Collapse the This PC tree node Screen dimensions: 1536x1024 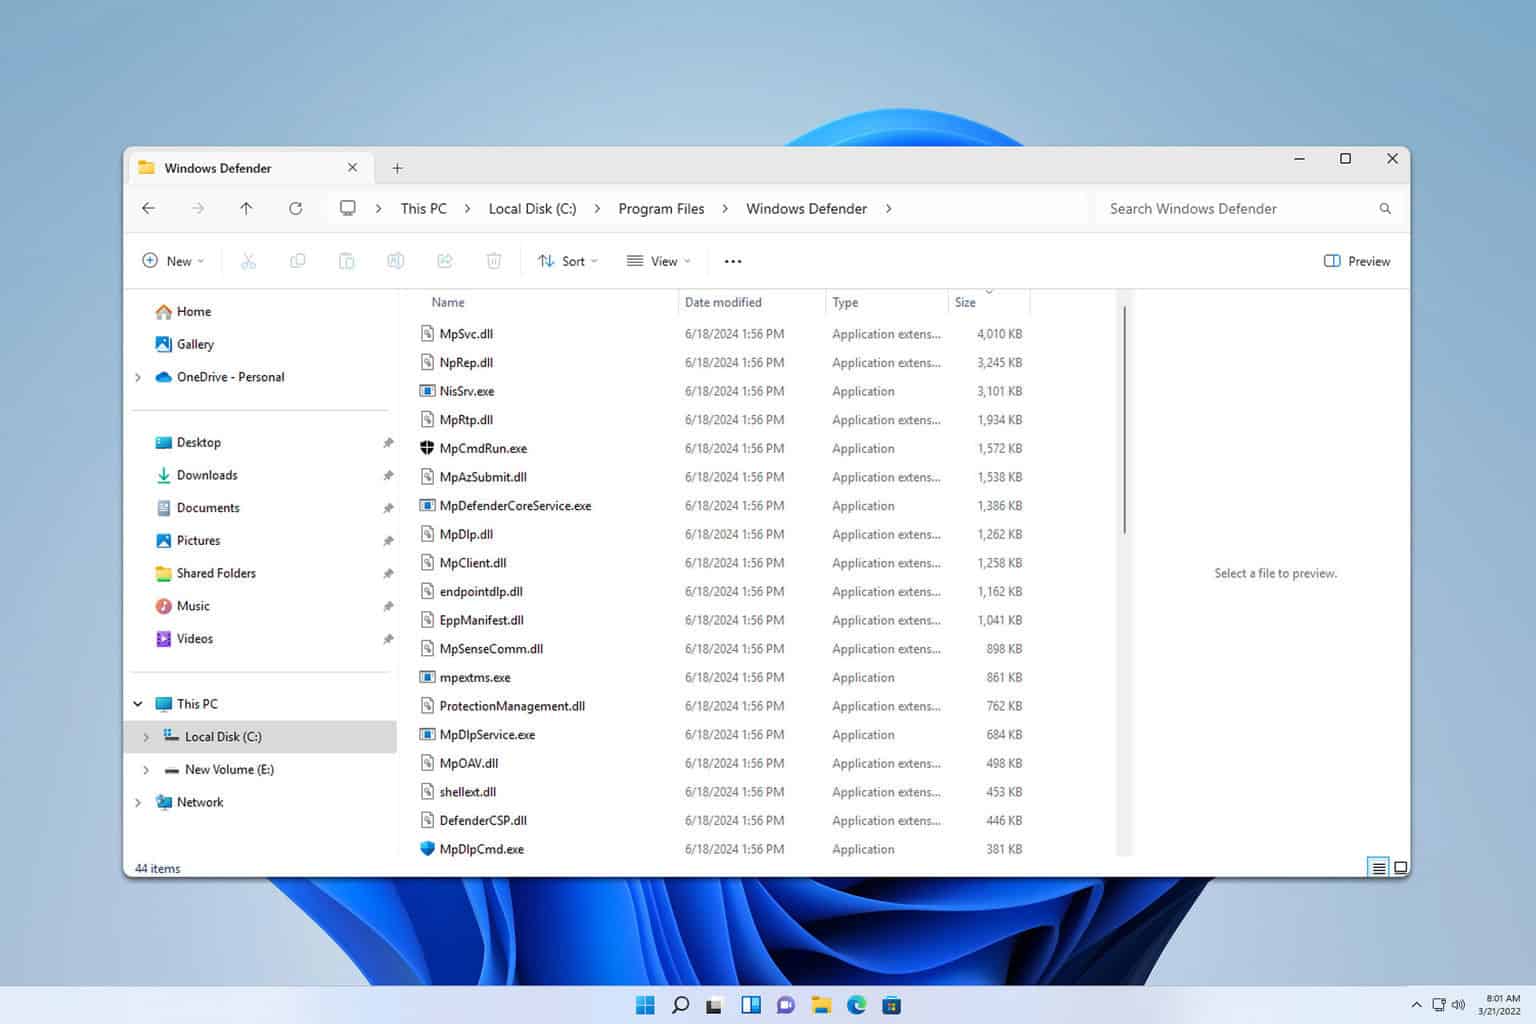(x=138, y=704)
